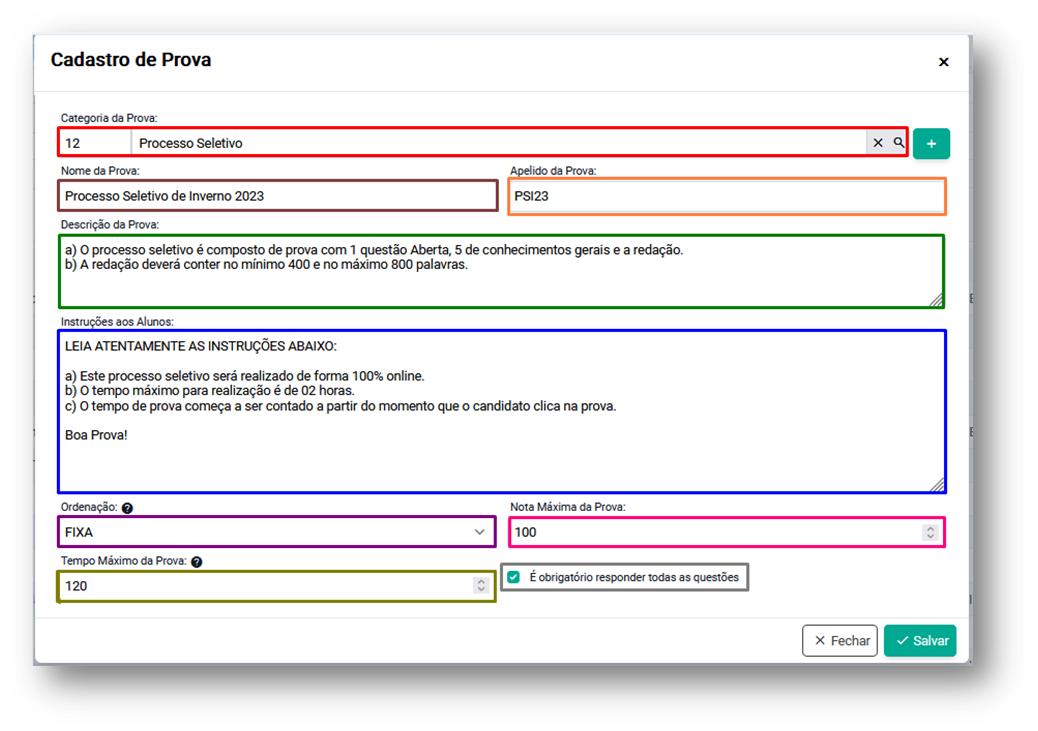Decrease Tempo Máximo with down arrow
The height and width of the screenshot is (731, 1038).
[481, 590]
